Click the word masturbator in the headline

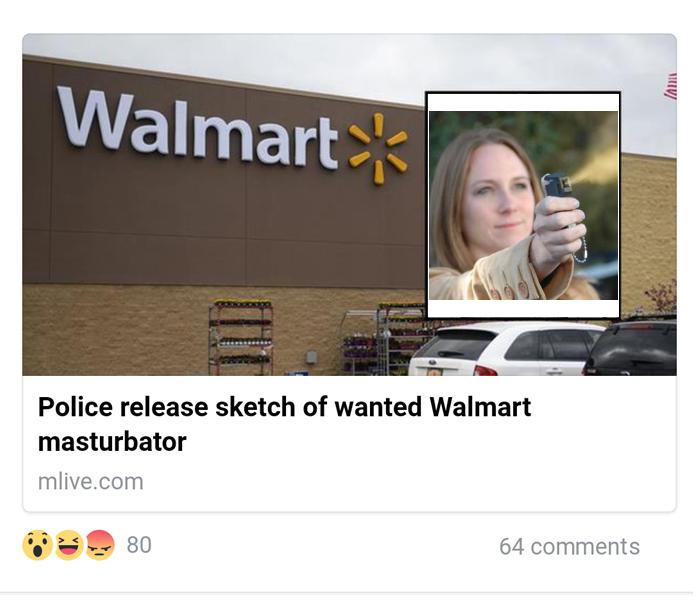(x=112, y=442)
